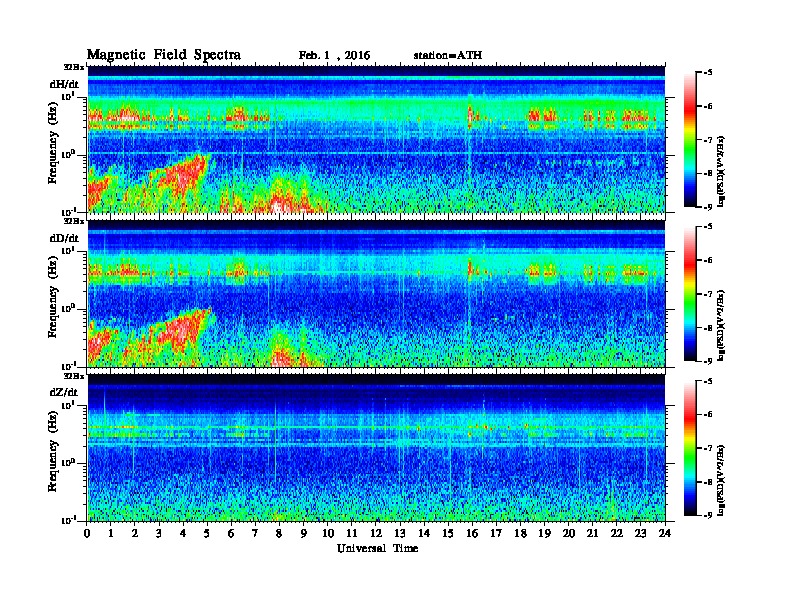Click the "Magnetic Field Spectra" title
The image size is (792, 612).
(164, 55)
